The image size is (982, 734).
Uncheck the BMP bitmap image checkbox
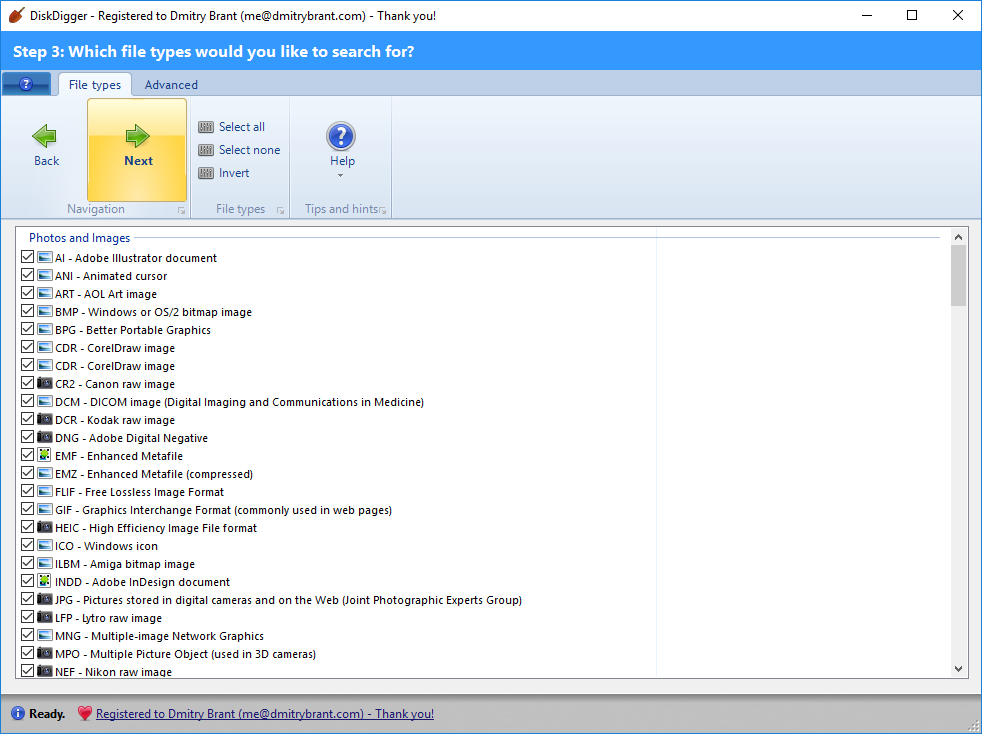[x=27, y=312]
